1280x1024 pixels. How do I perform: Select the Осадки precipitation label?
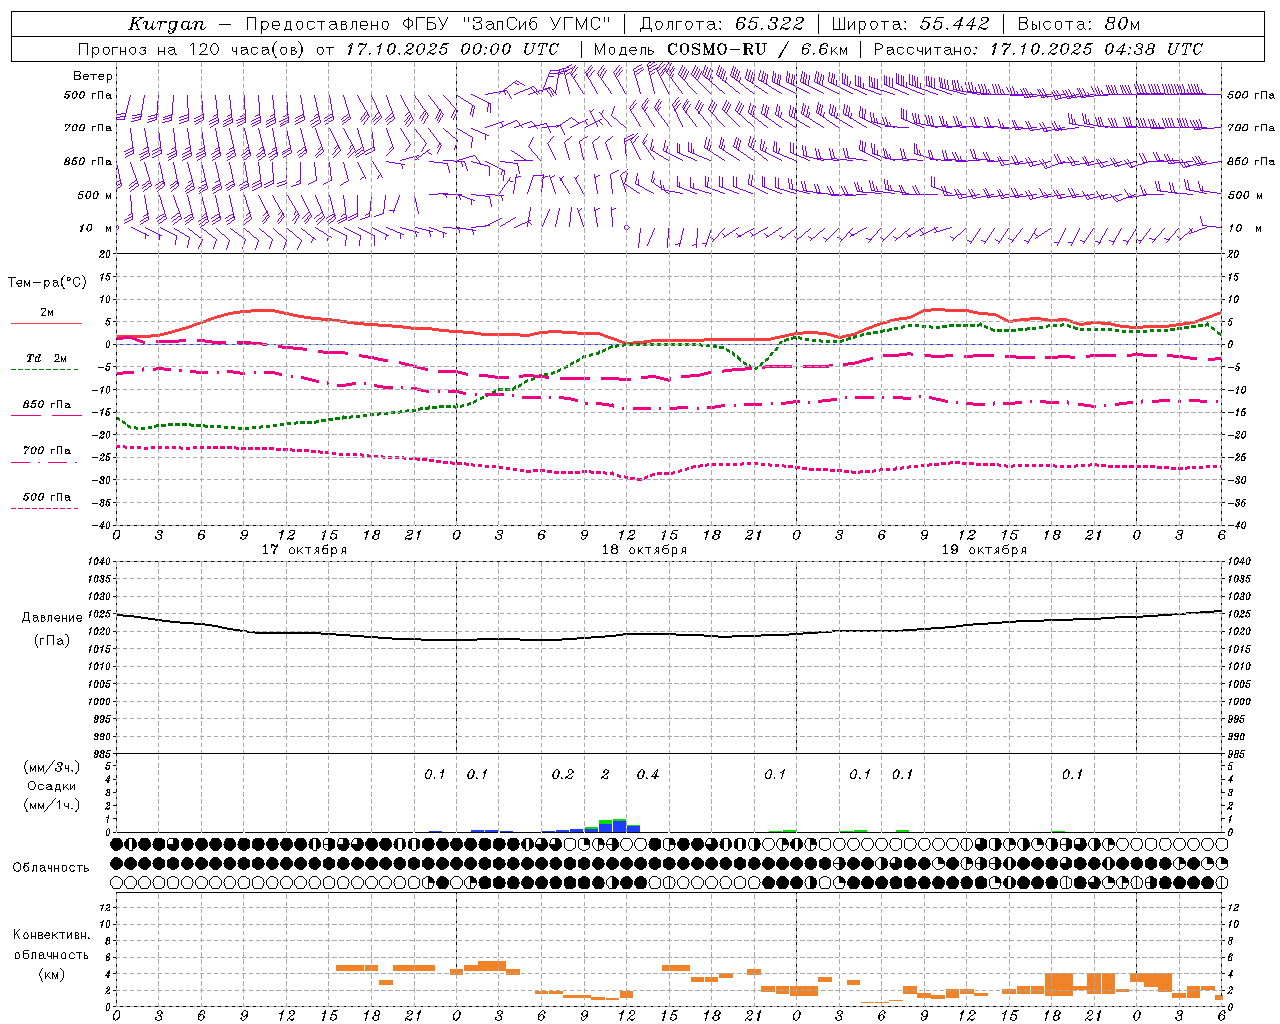(x=52, y=786)
